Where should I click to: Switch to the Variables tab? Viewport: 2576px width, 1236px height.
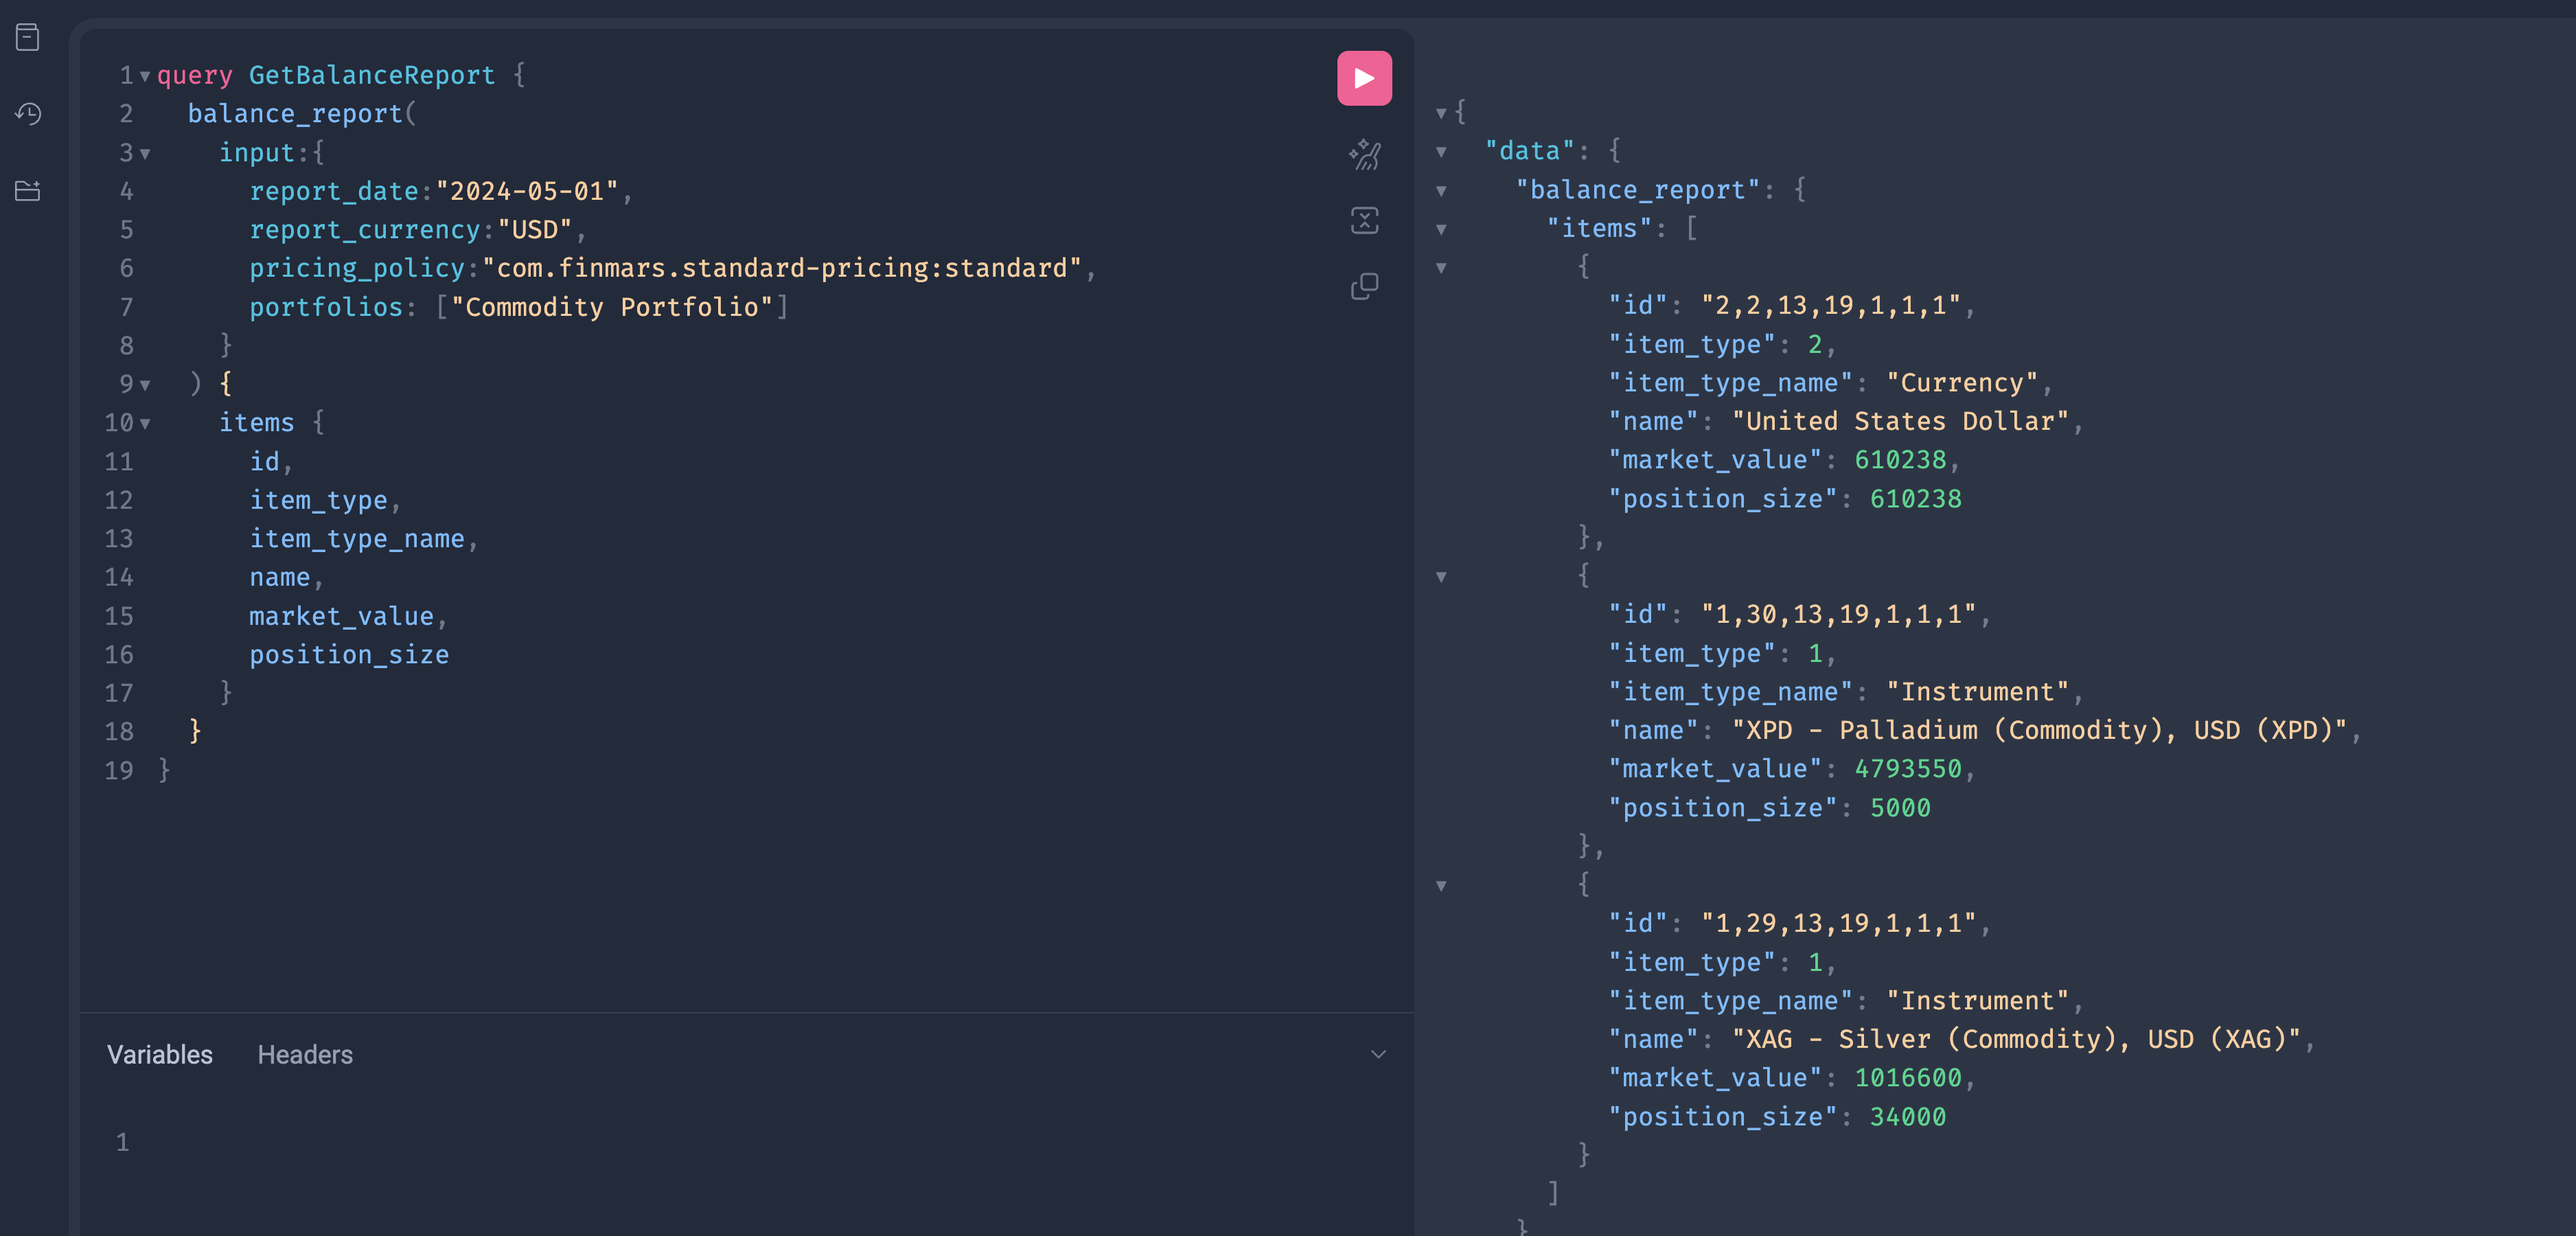click(160, 1054)
